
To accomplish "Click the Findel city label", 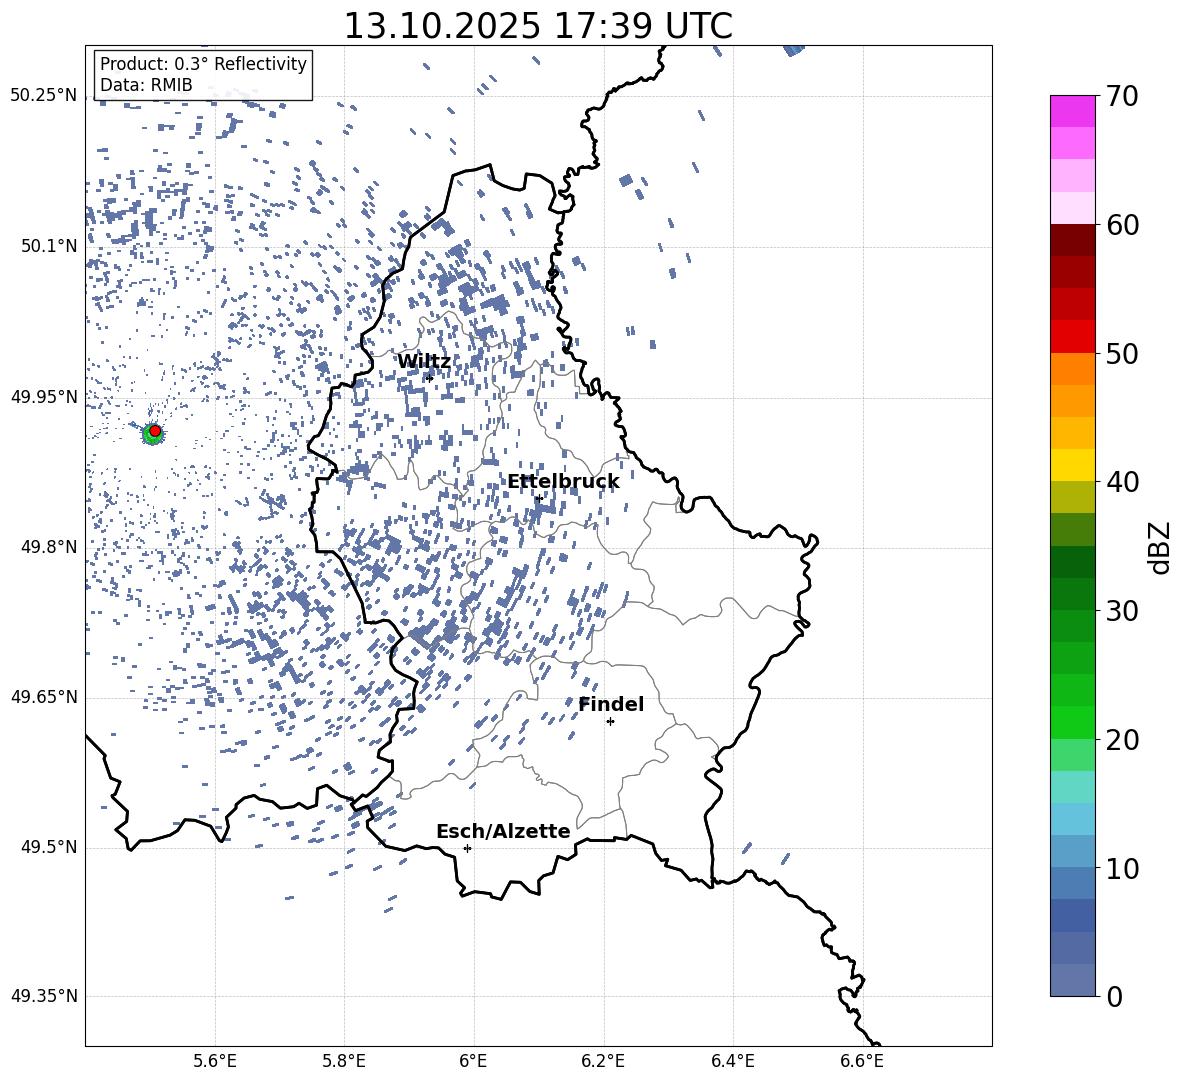I will pyautogui.click(x=611, y=704).
